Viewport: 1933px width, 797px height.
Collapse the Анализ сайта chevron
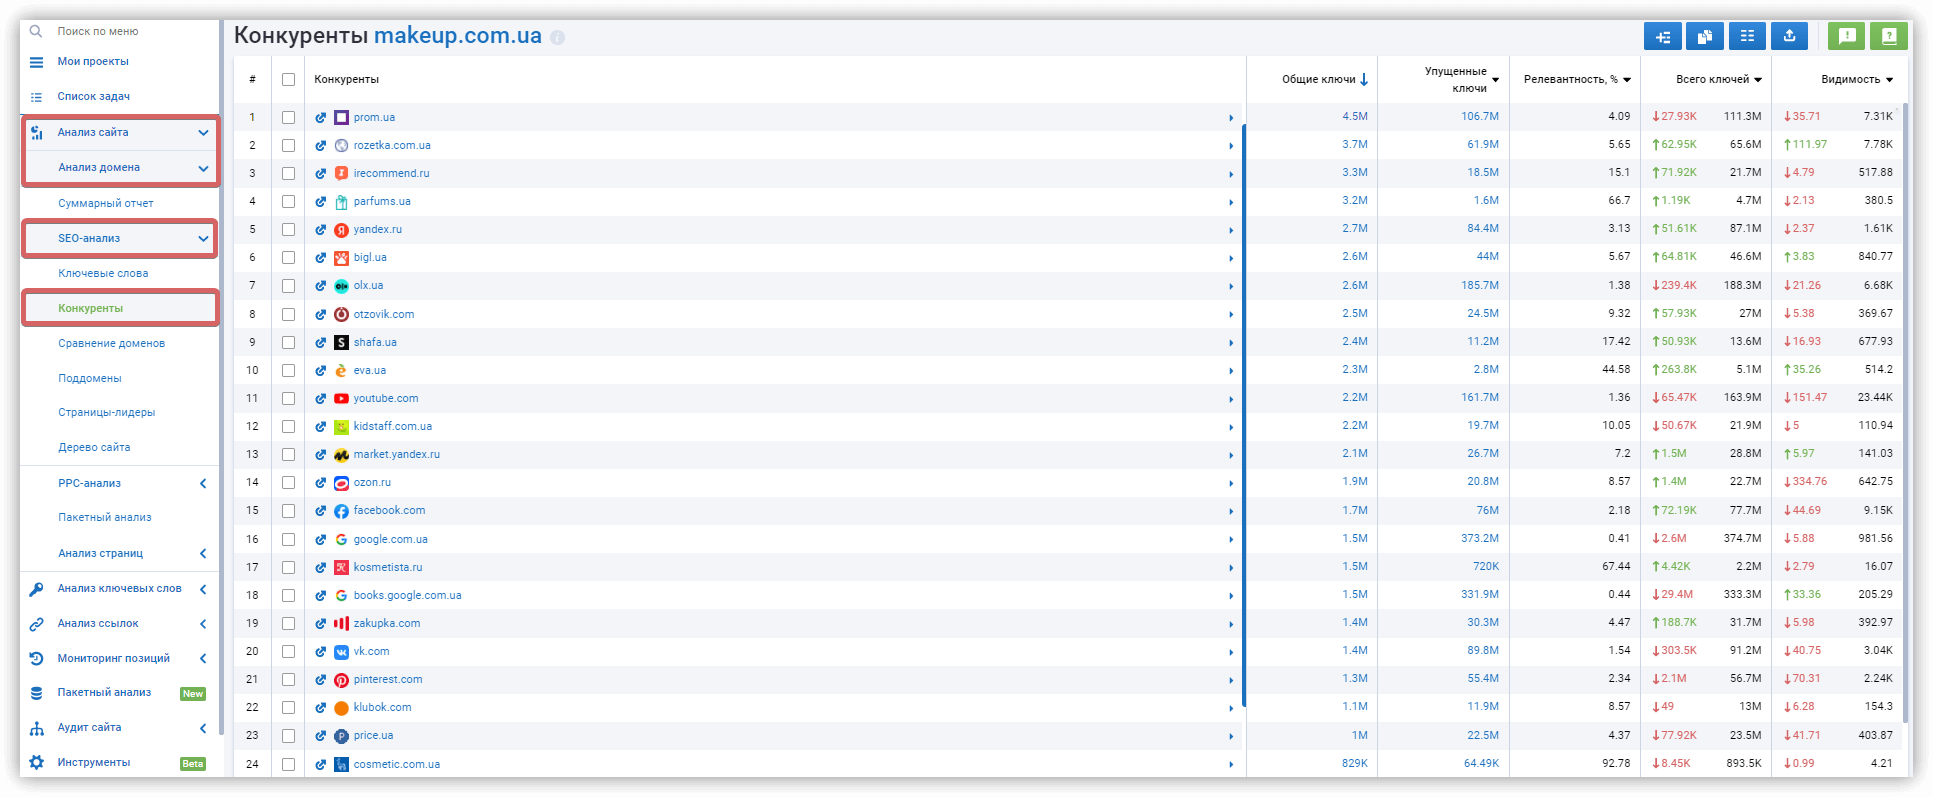(203, 133)
